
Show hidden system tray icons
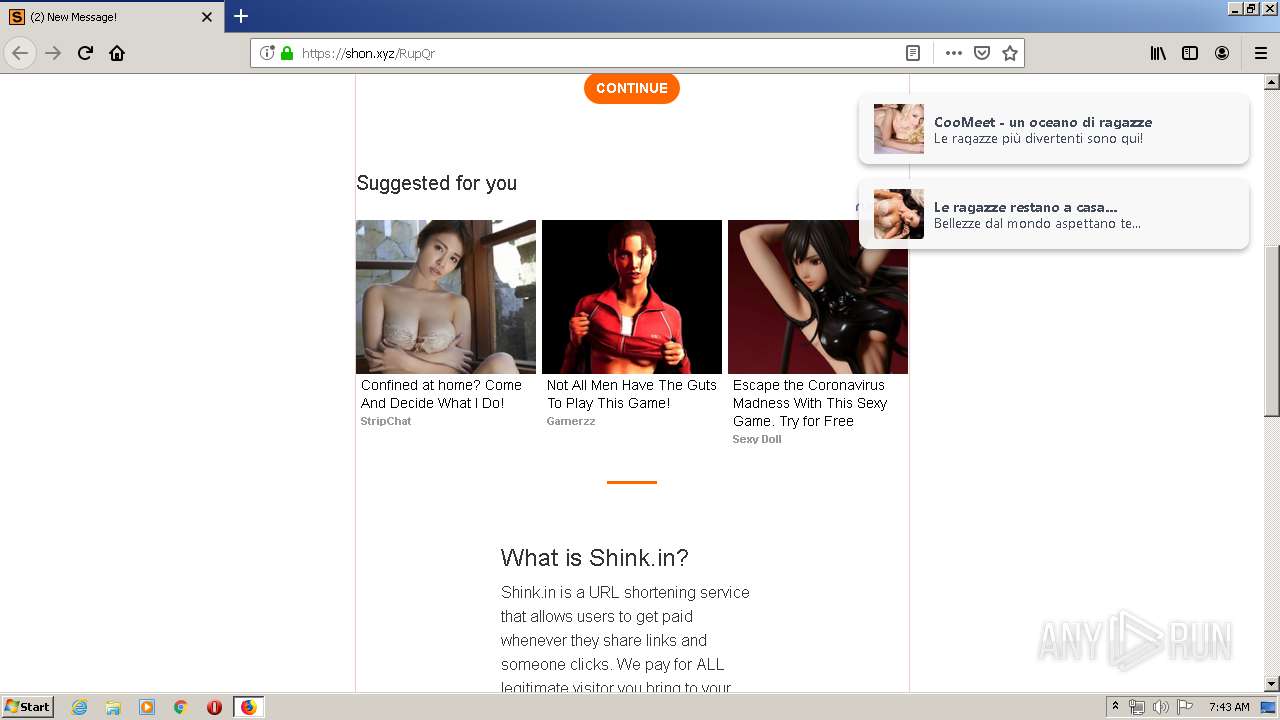pyautogui.click(x=1116, y=707)
